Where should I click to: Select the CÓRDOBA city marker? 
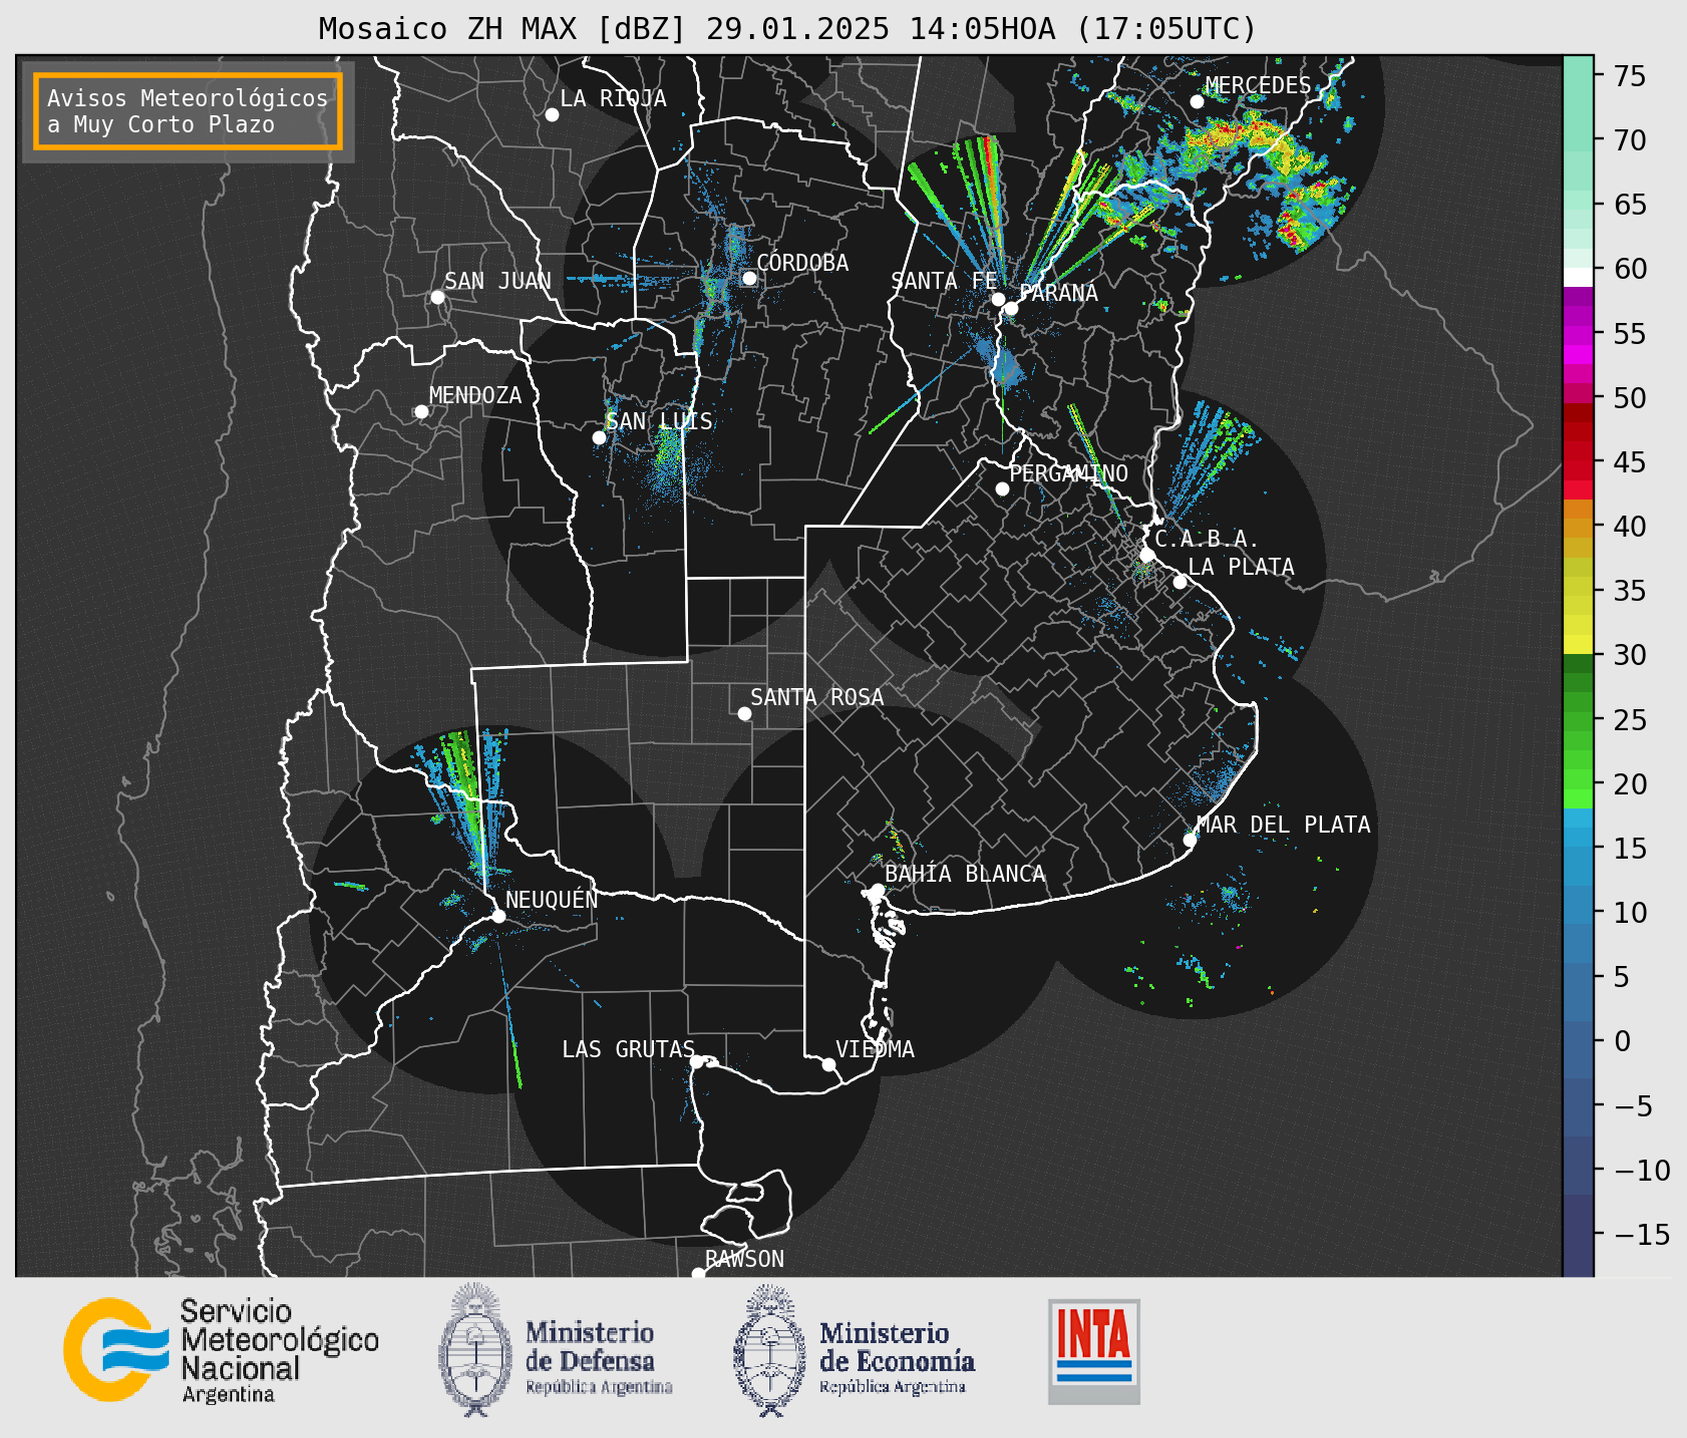point(750,278)
